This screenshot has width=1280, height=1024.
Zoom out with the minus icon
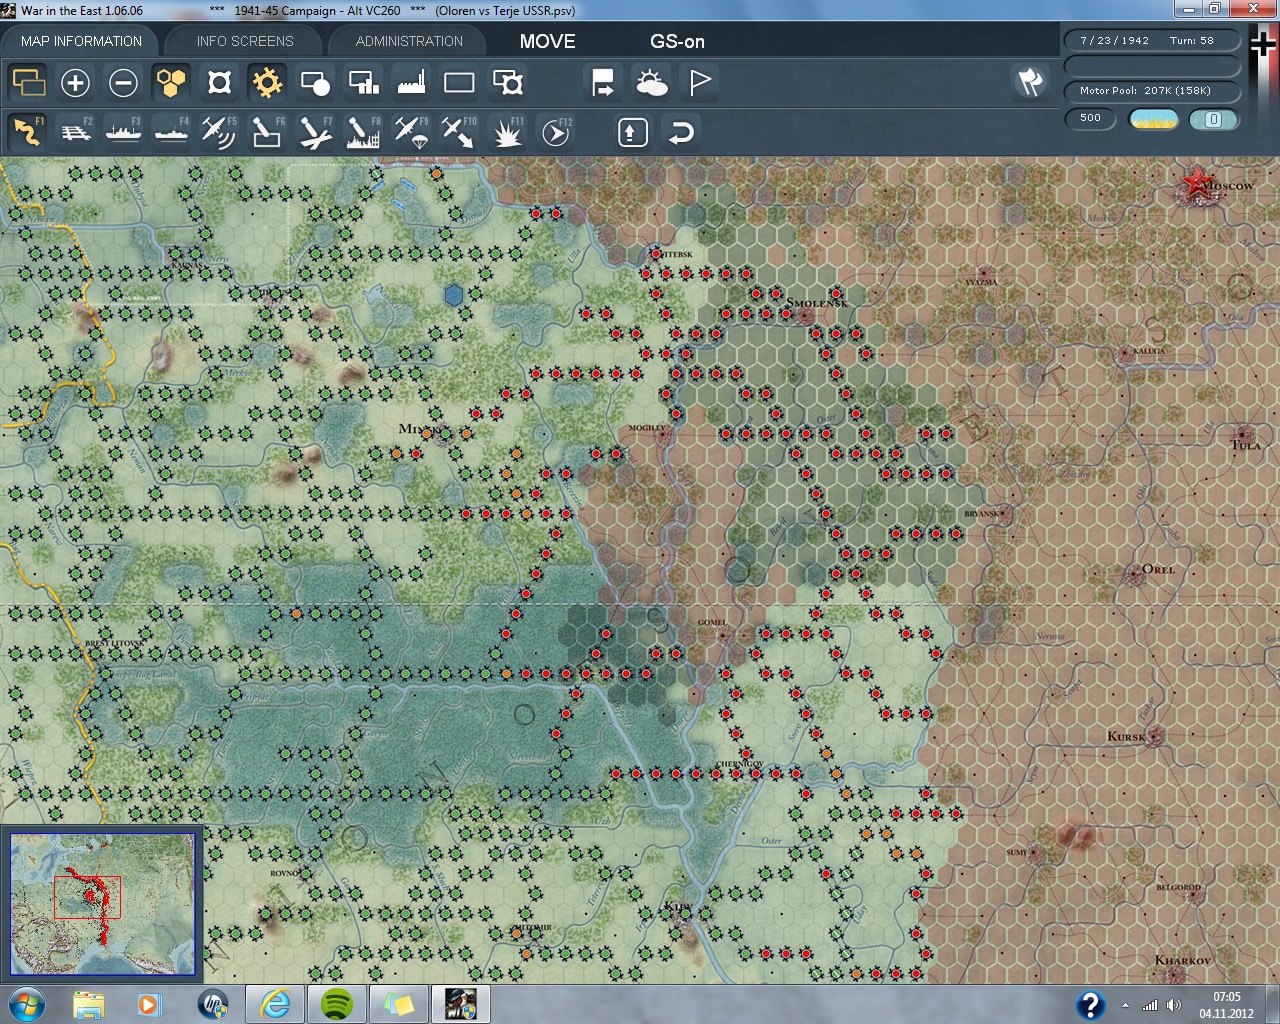[123, 82]
